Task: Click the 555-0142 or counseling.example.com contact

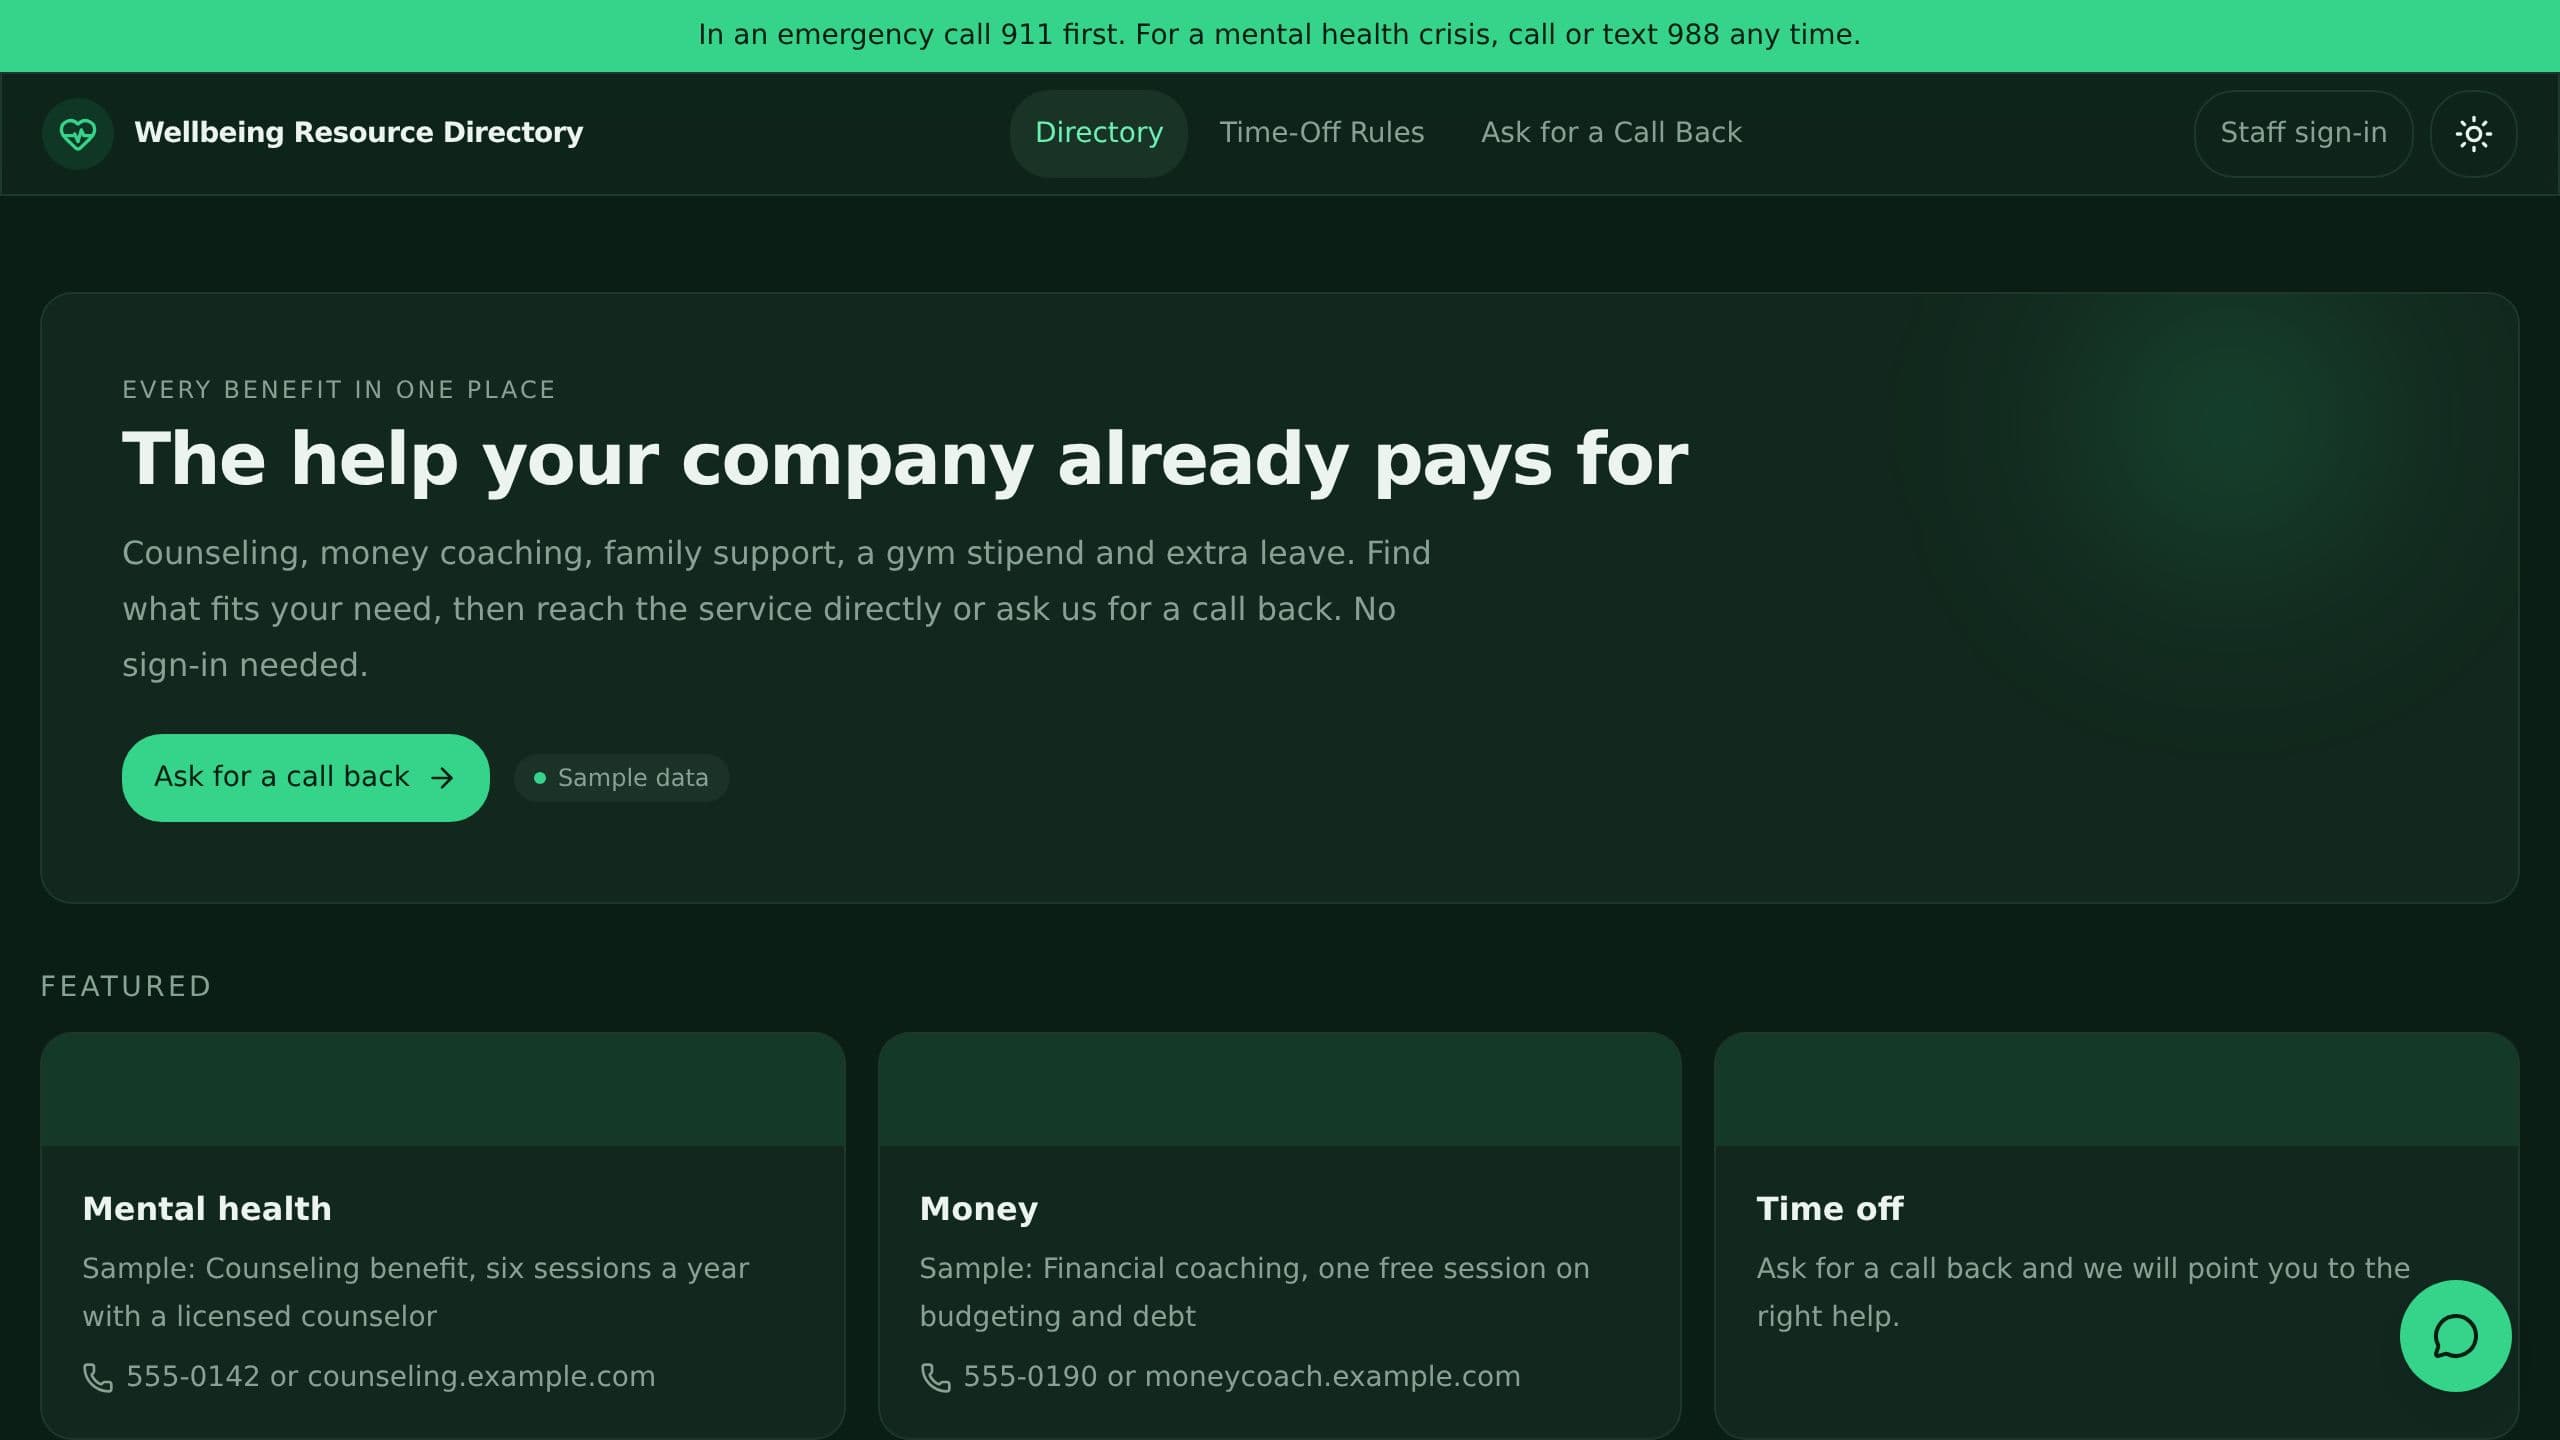Action: tap(369, 1377)
